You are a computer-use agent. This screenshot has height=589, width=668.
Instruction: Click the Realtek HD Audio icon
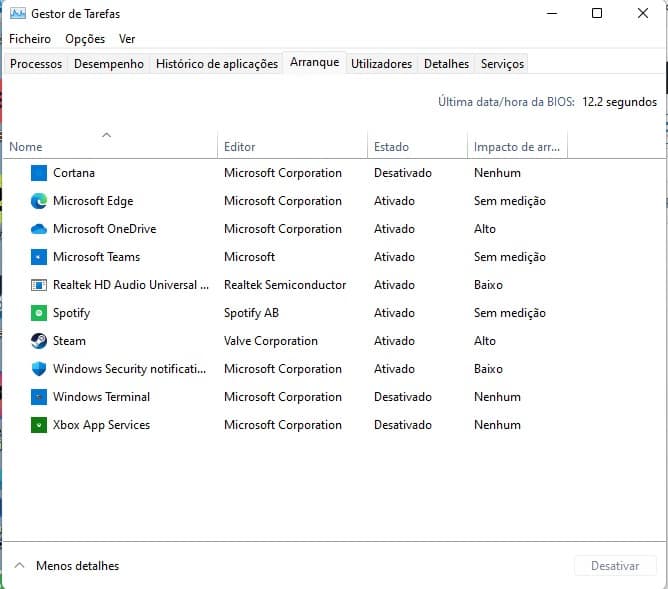click(x=39, y=285)
